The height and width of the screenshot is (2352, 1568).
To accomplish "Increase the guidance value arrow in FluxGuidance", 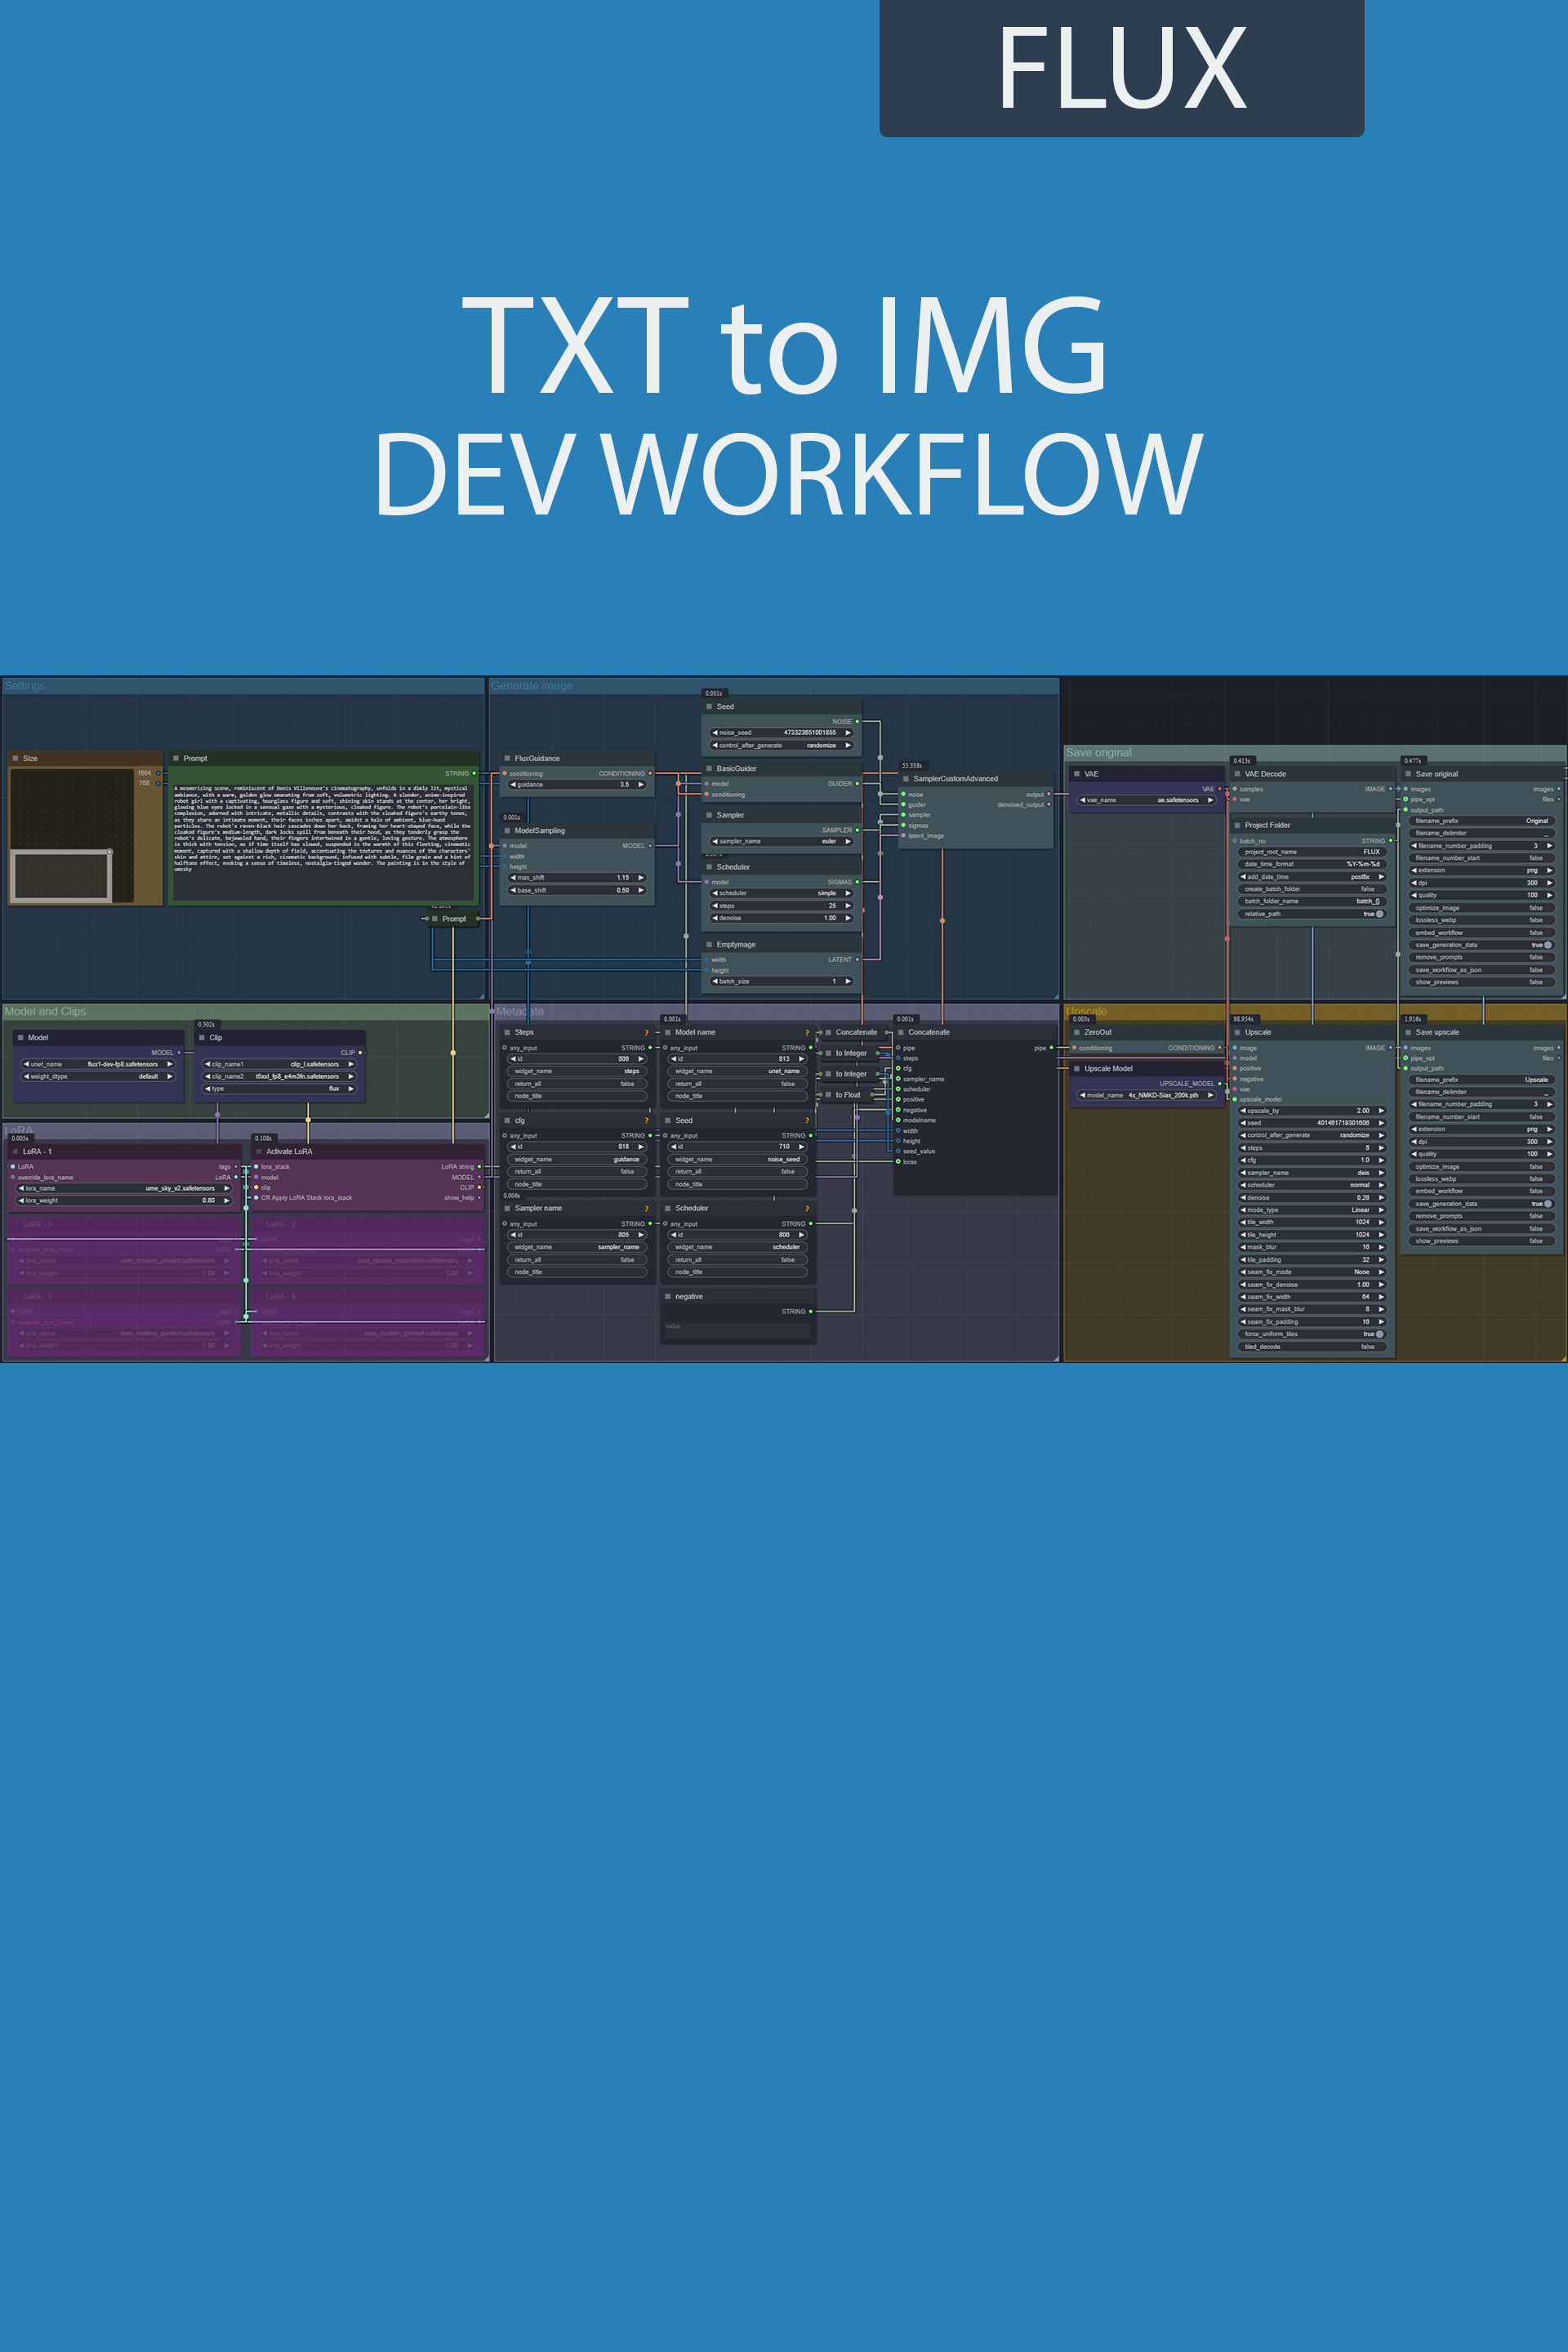I will pyautogui.click(x=641, y=785).
